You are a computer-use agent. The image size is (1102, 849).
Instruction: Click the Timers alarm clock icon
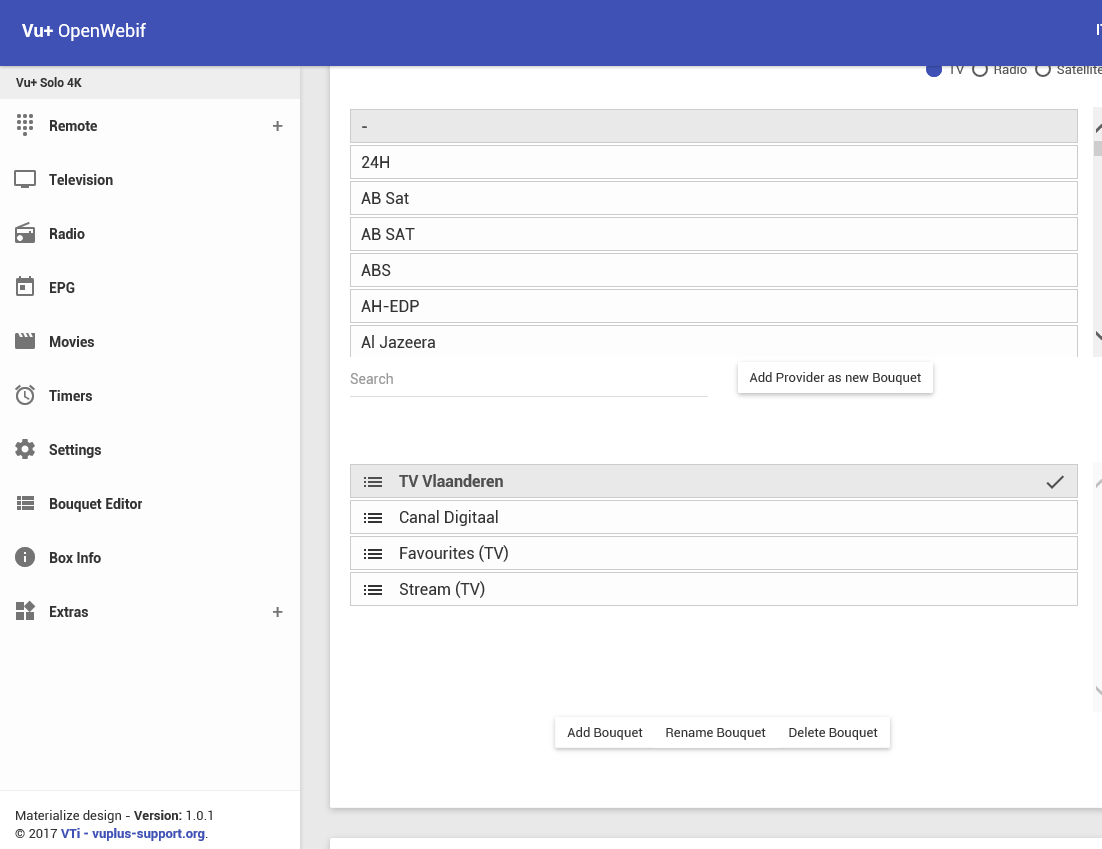[25, 396]
